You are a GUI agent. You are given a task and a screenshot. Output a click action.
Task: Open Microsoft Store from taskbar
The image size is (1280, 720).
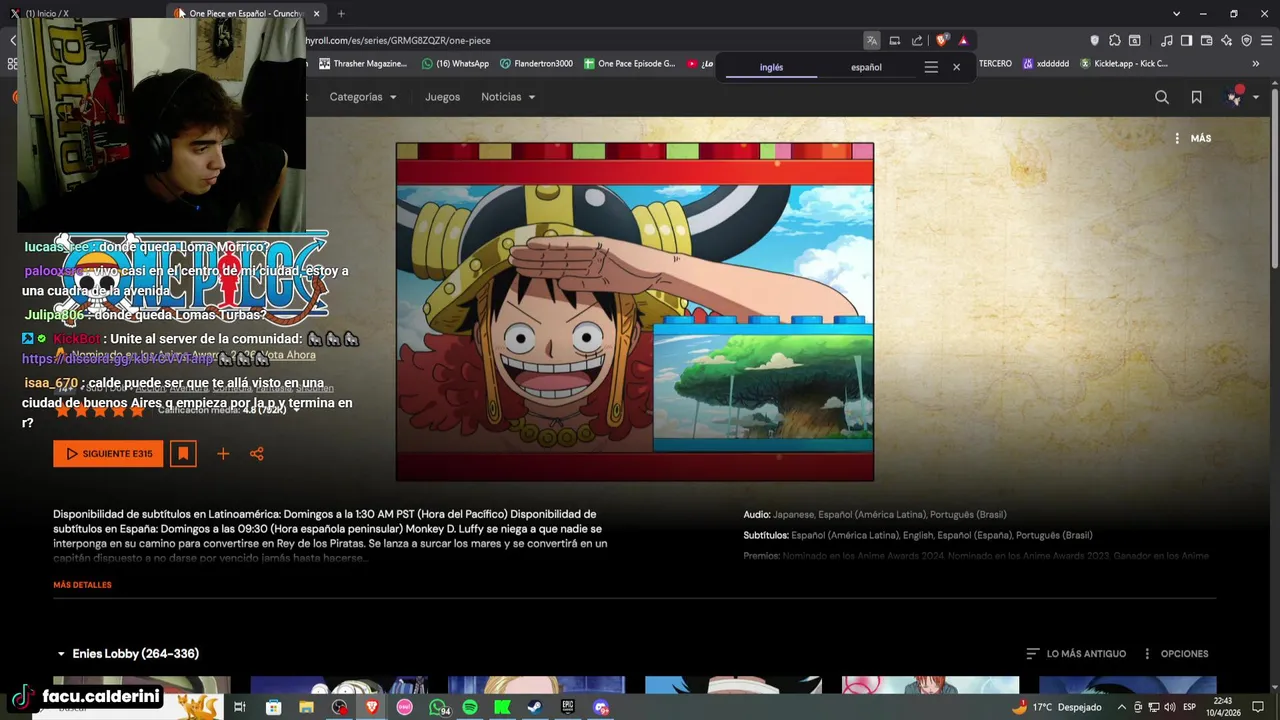(x=273, y=707)
